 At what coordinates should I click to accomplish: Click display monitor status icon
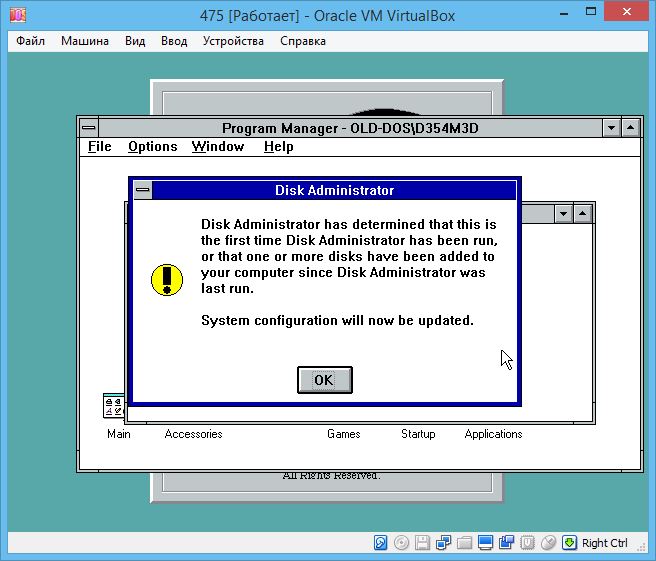click(x=485, y=543)
